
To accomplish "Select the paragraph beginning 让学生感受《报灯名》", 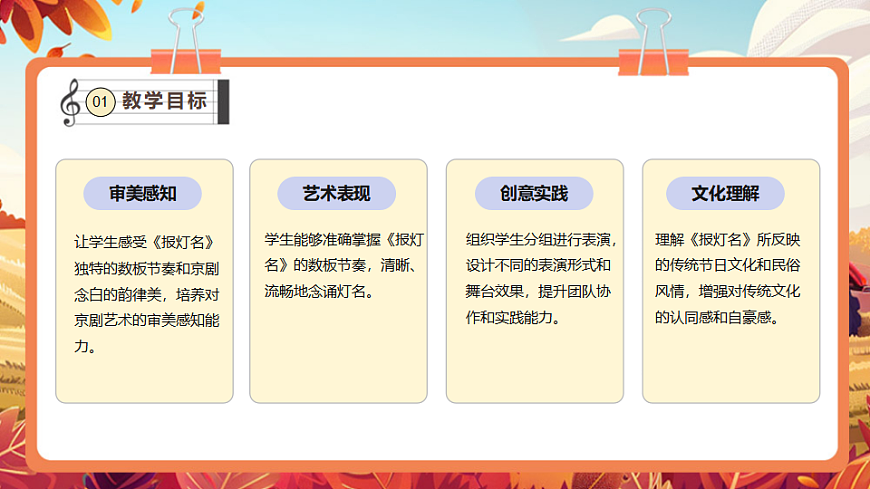I will [x=146, y=294].
